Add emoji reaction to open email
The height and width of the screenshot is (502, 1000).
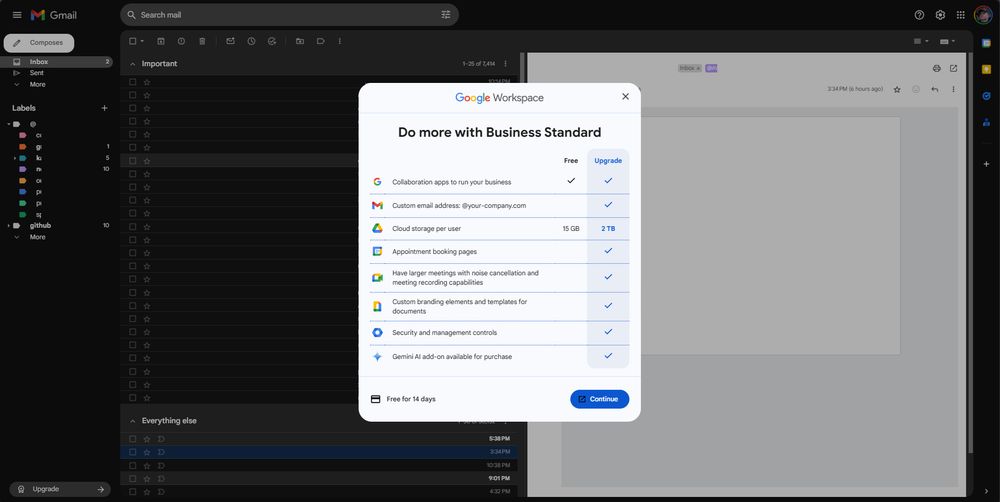[x=916, y=89]
